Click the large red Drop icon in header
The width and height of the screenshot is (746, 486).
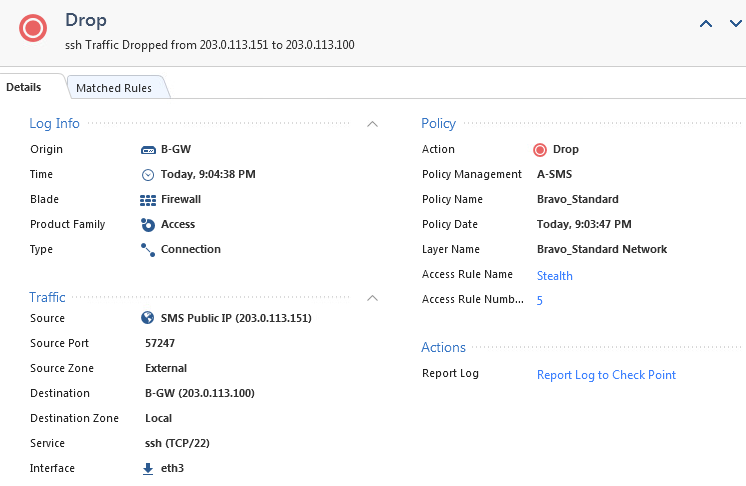click(x=33, y=28)
